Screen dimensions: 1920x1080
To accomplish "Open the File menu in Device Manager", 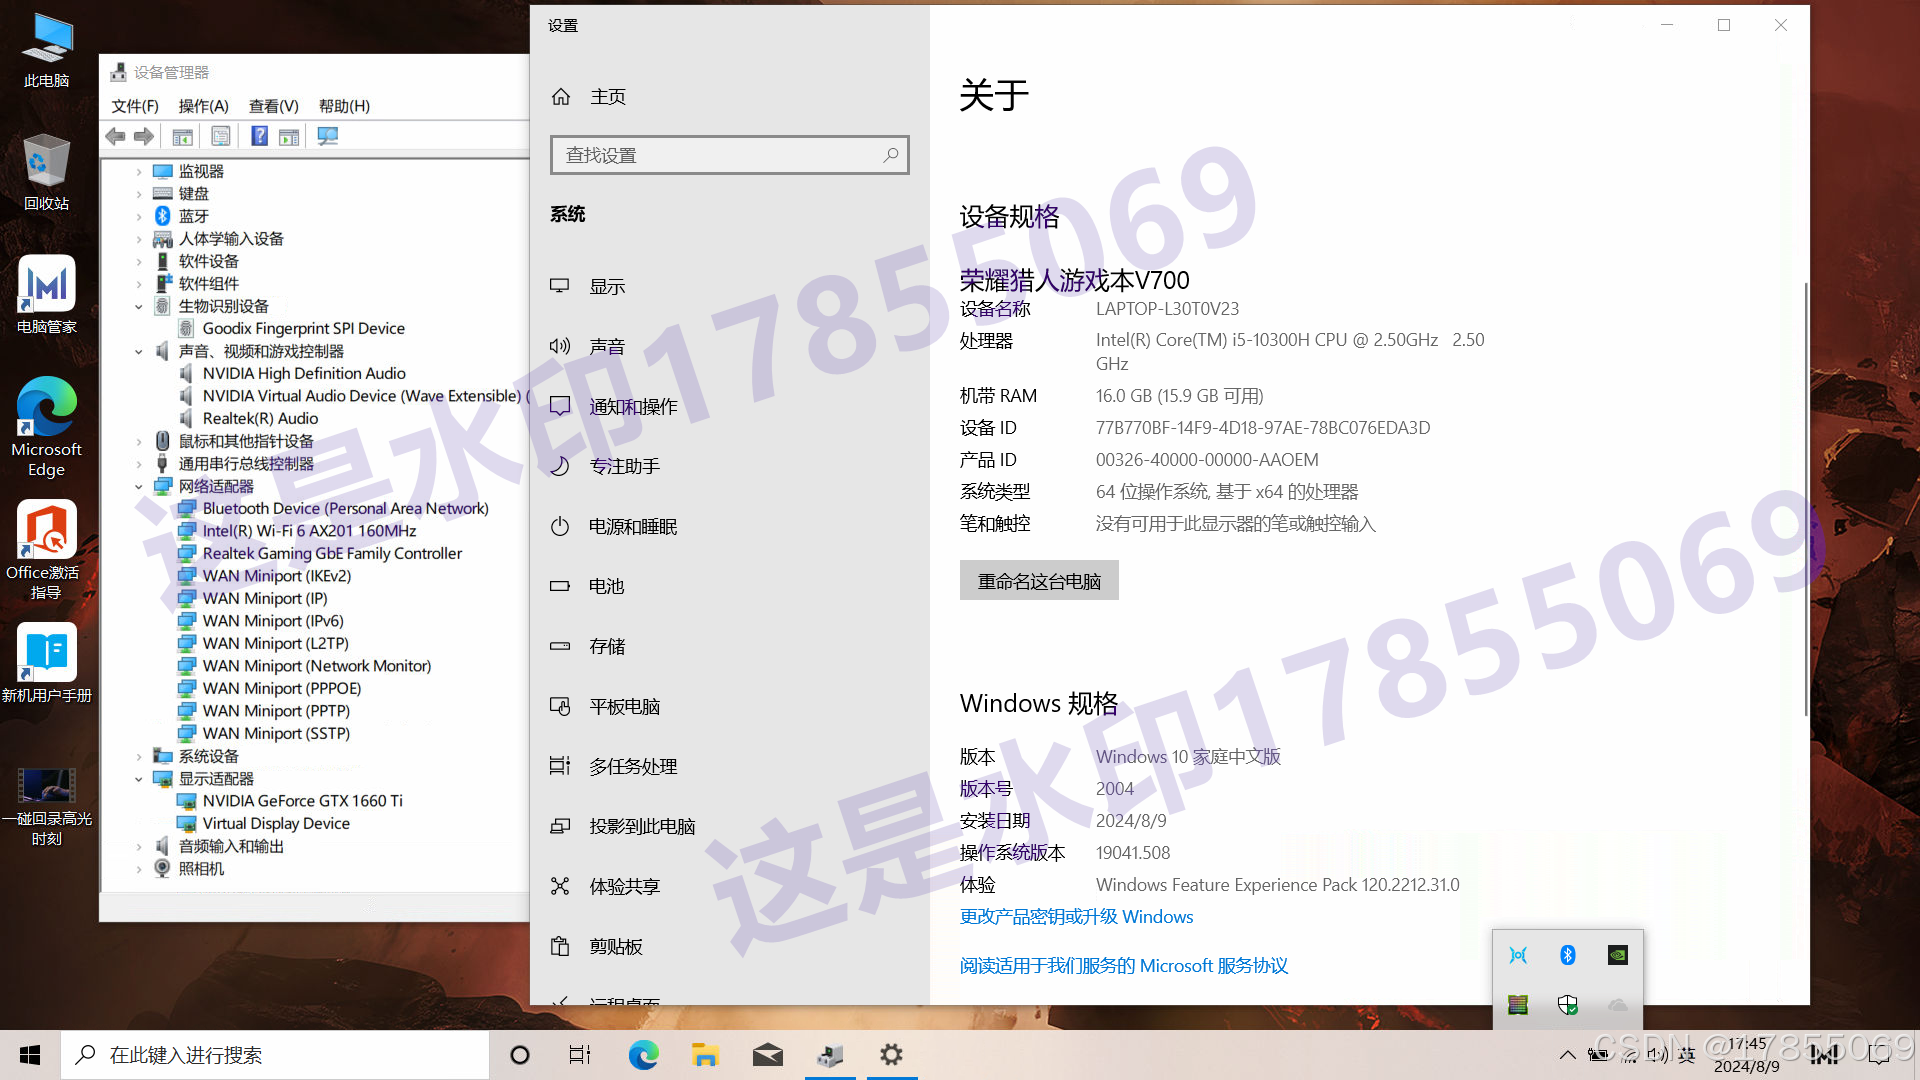I will (x=135, y=106).
